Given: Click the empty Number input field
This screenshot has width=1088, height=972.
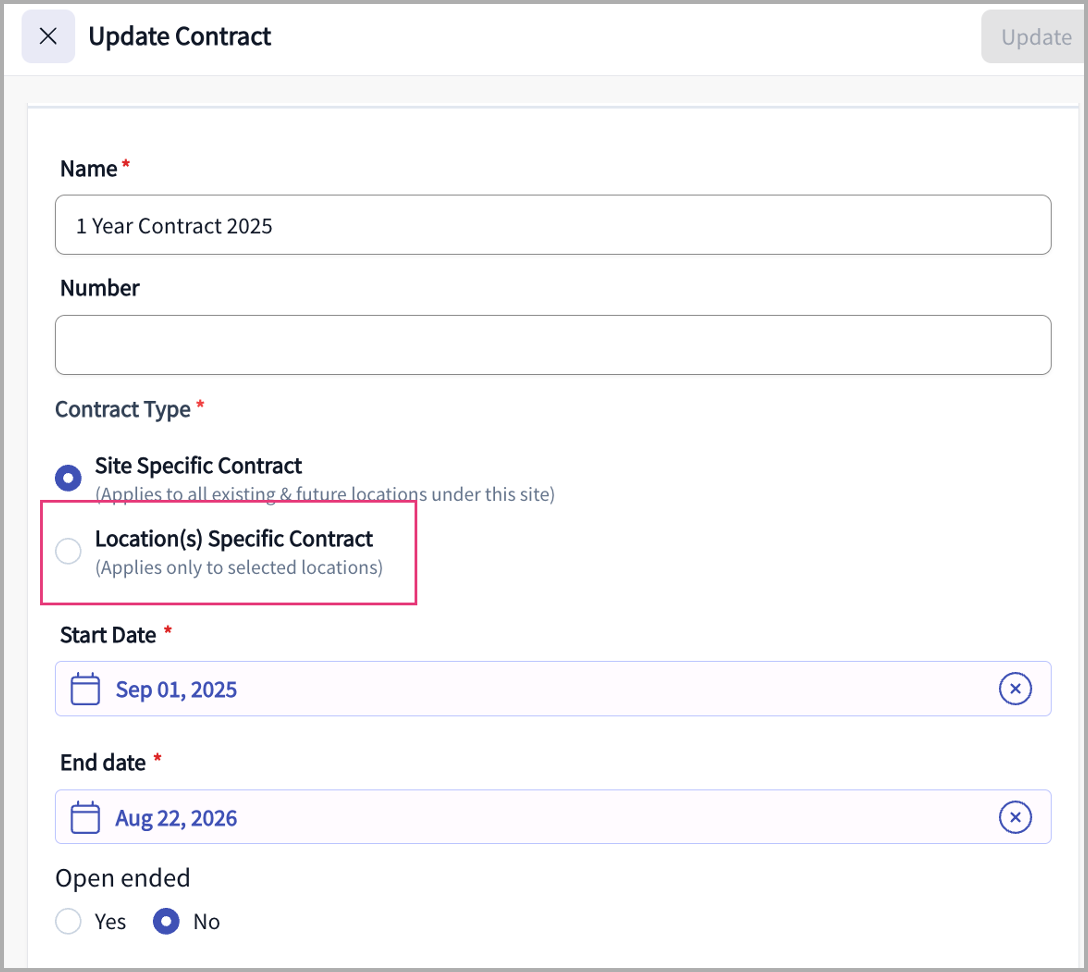Looking at the screenshot, I should click(x=552, y=345).
